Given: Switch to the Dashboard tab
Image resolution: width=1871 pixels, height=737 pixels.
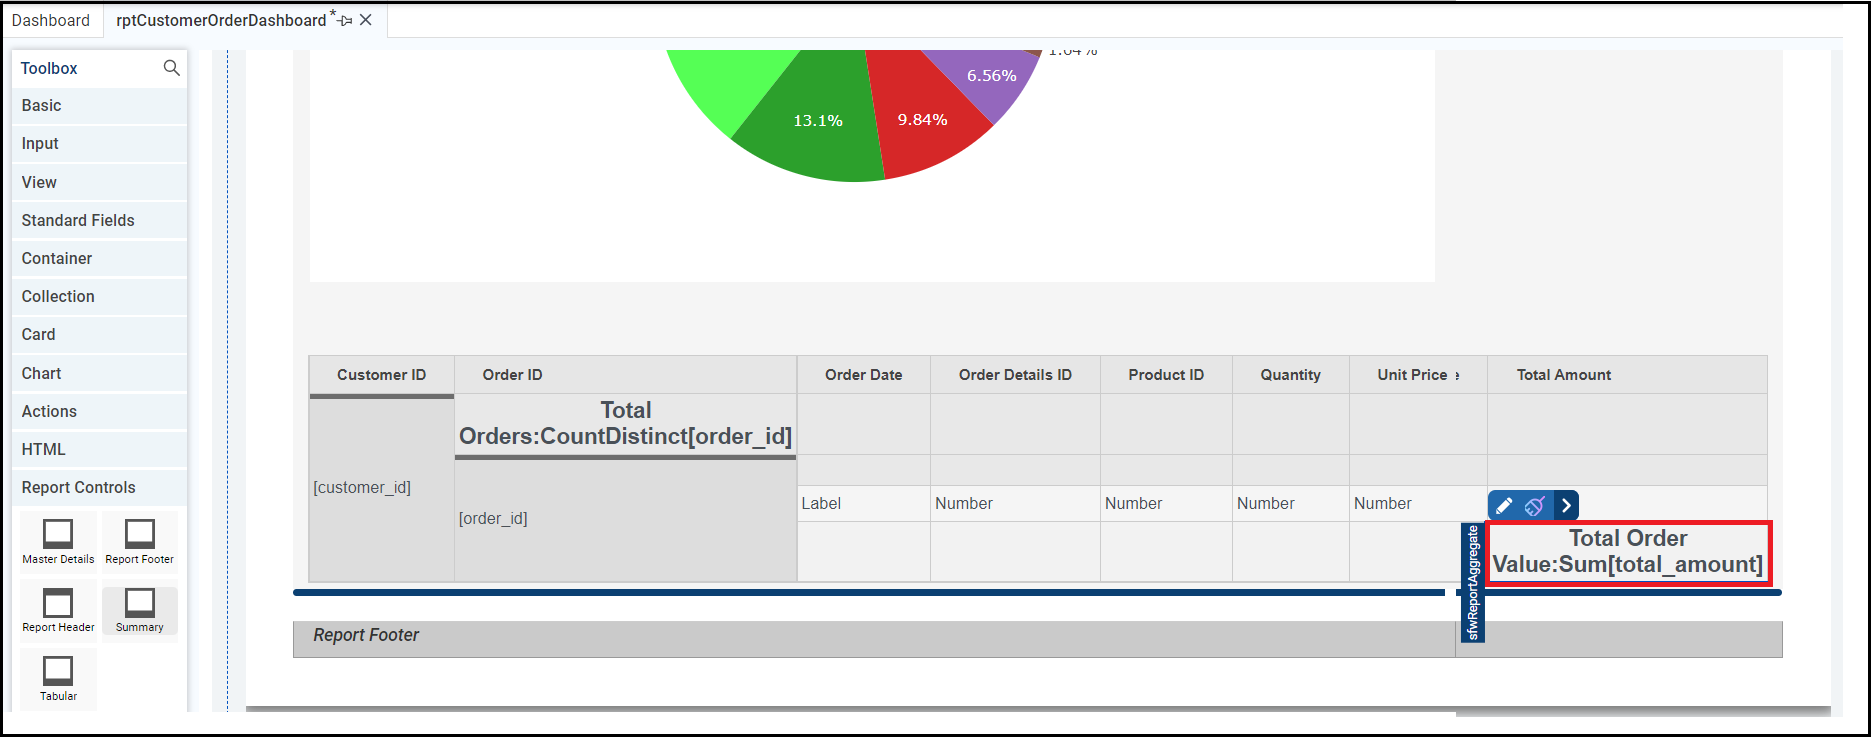Looking at the screenshot, I should 51,20.
